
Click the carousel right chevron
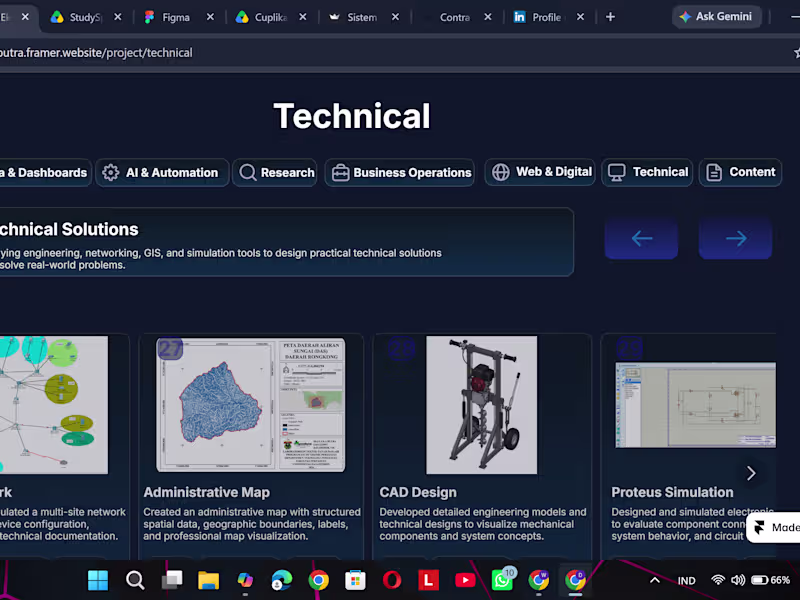tap(751, 473)
